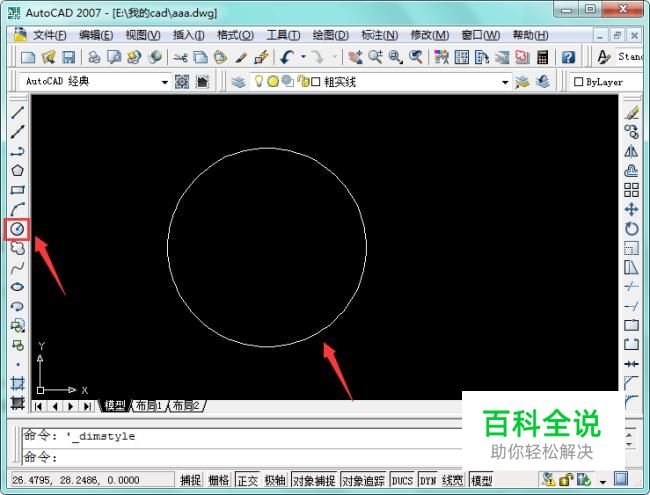The height and width of the screenshot is (495, 650).
Task: Toggle 正交 ortho mode
Action: point(247,480)
